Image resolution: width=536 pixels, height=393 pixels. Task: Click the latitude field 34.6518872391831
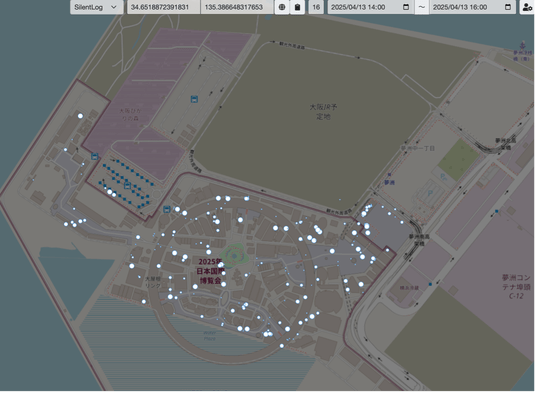point(163,7)
